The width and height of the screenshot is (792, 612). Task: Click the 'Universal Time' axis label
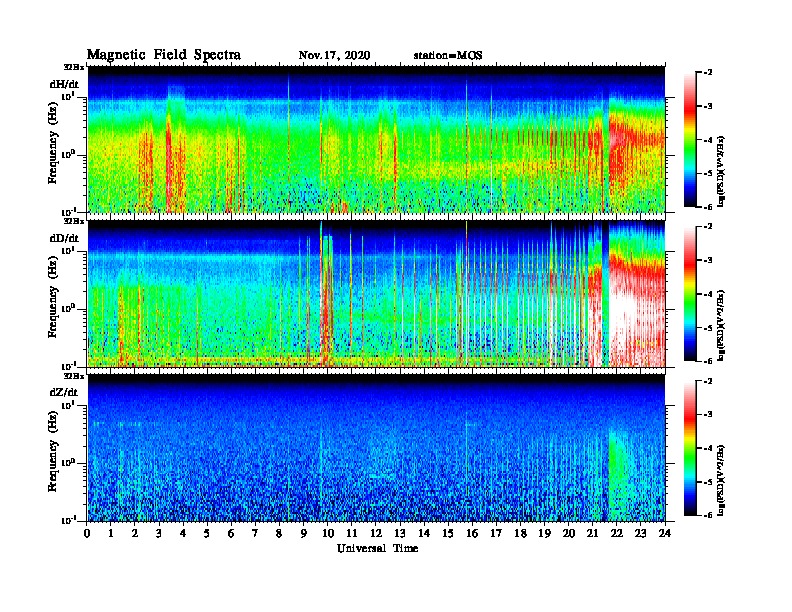tap(377, 548)
